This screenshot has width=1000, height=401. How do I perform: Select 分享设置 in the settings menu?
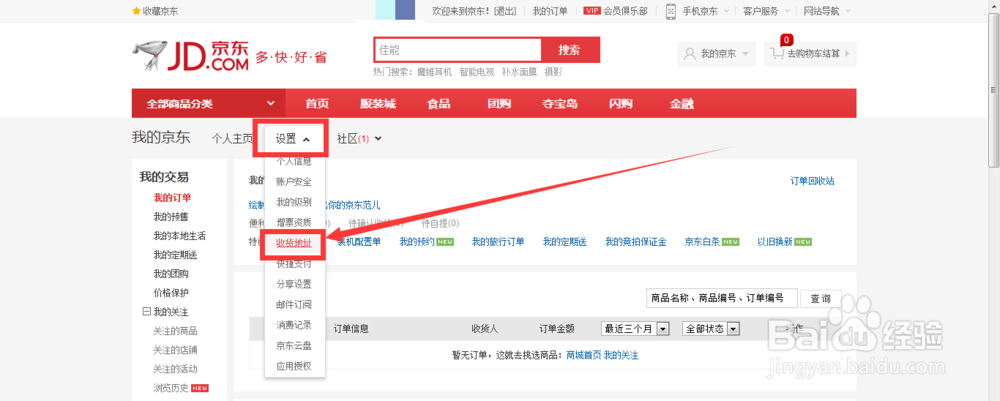293,284
